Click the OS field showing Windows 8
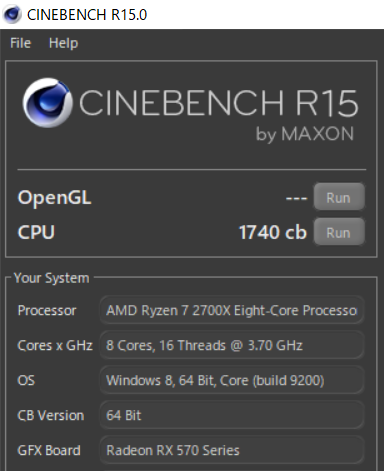The width and height of the screenshot is (384, 471). [232, 380]
